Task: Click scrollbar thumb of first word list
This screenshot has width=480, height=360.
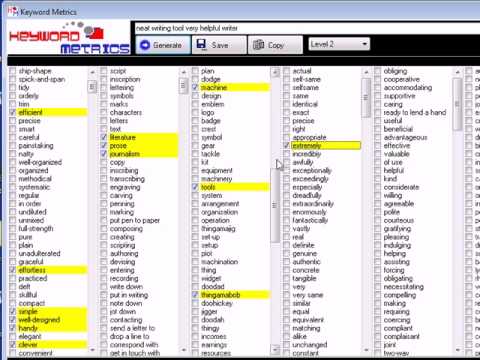Action: tap(92, 87)
